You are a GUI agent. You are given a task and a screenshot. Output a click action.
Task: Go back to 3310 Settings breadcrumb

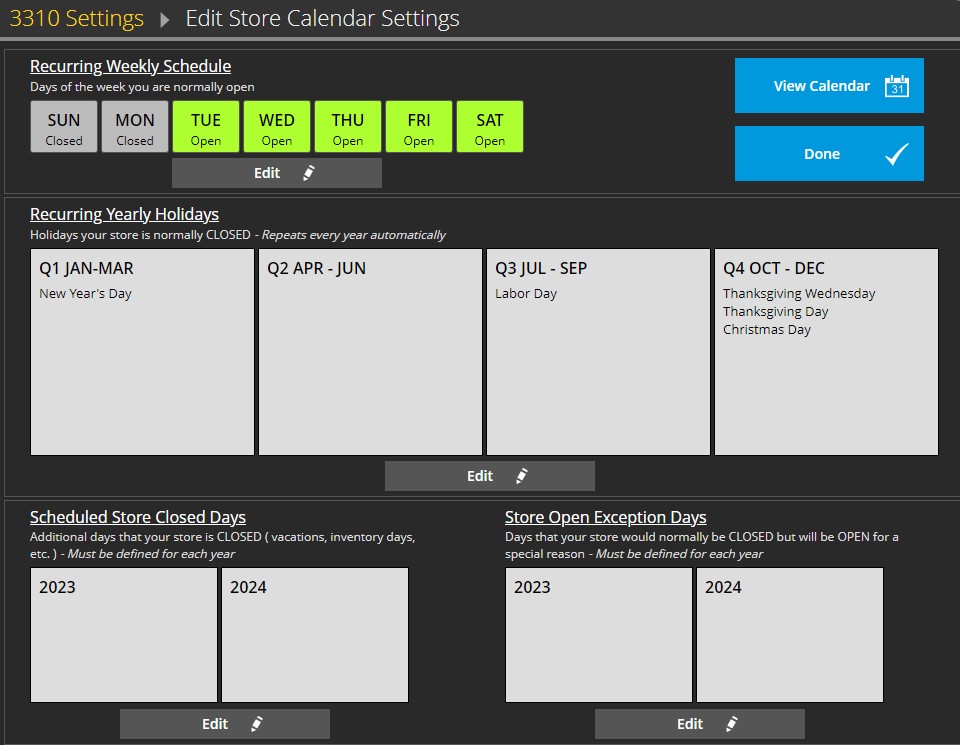click(77, 19)
